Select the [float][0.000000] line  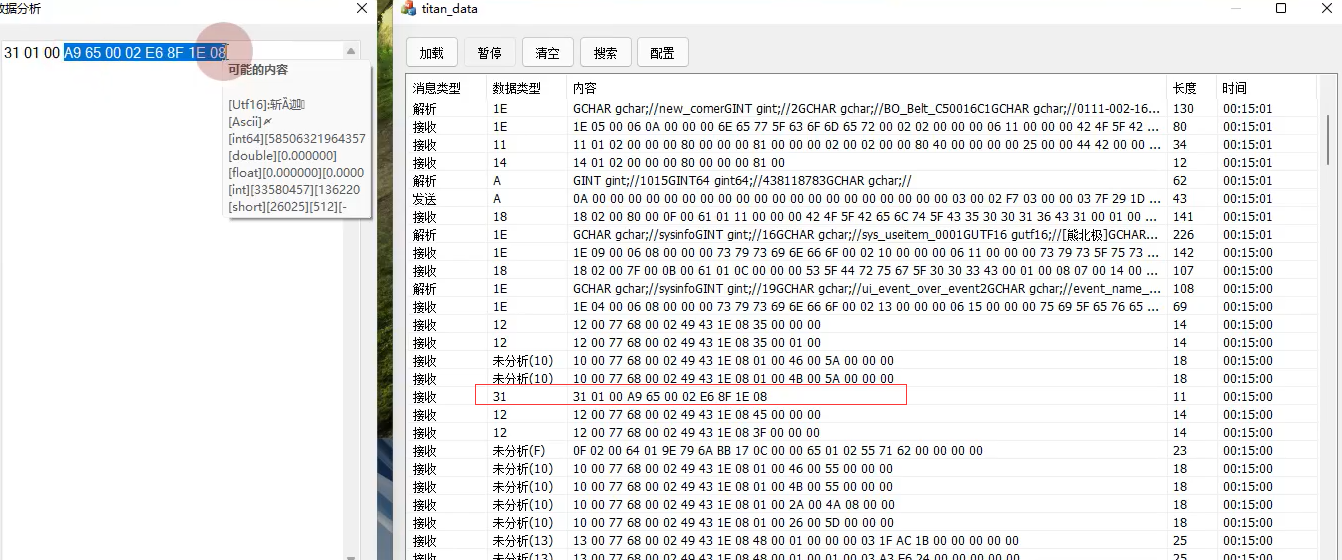(x=296, y=173)
